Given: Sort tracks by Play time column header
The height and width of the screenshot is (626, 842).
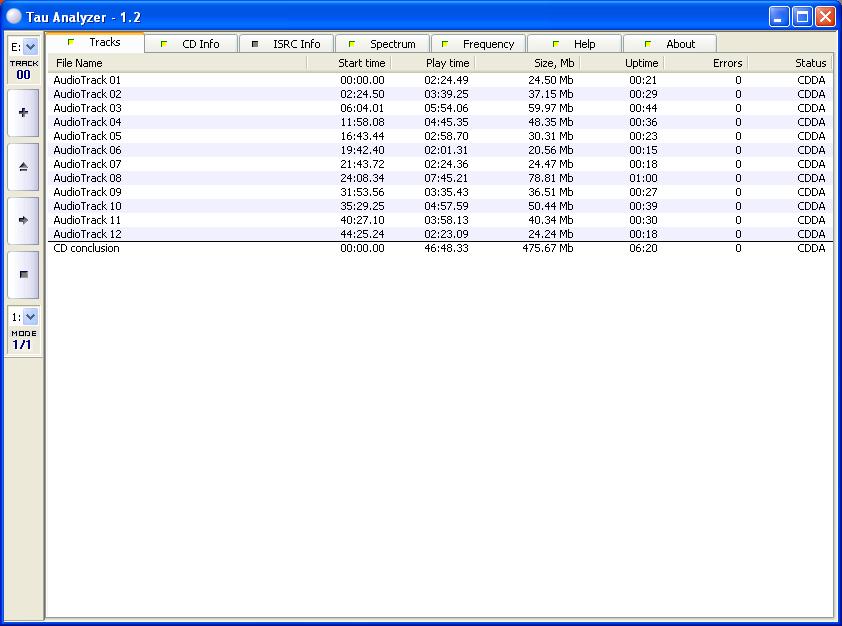Looking at the screenshot, I should (x=432, y=63).
